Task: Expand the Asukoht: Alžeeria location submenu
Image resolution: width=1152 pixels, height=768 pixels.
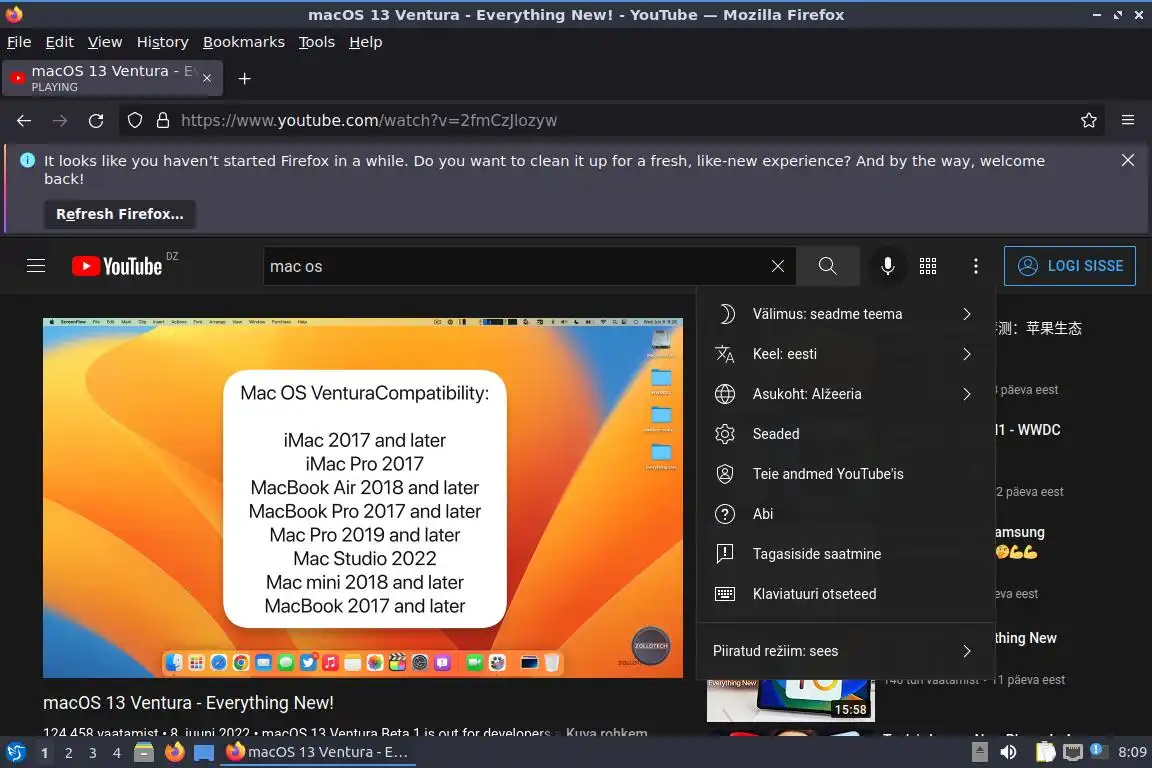Action: point(846,394)
